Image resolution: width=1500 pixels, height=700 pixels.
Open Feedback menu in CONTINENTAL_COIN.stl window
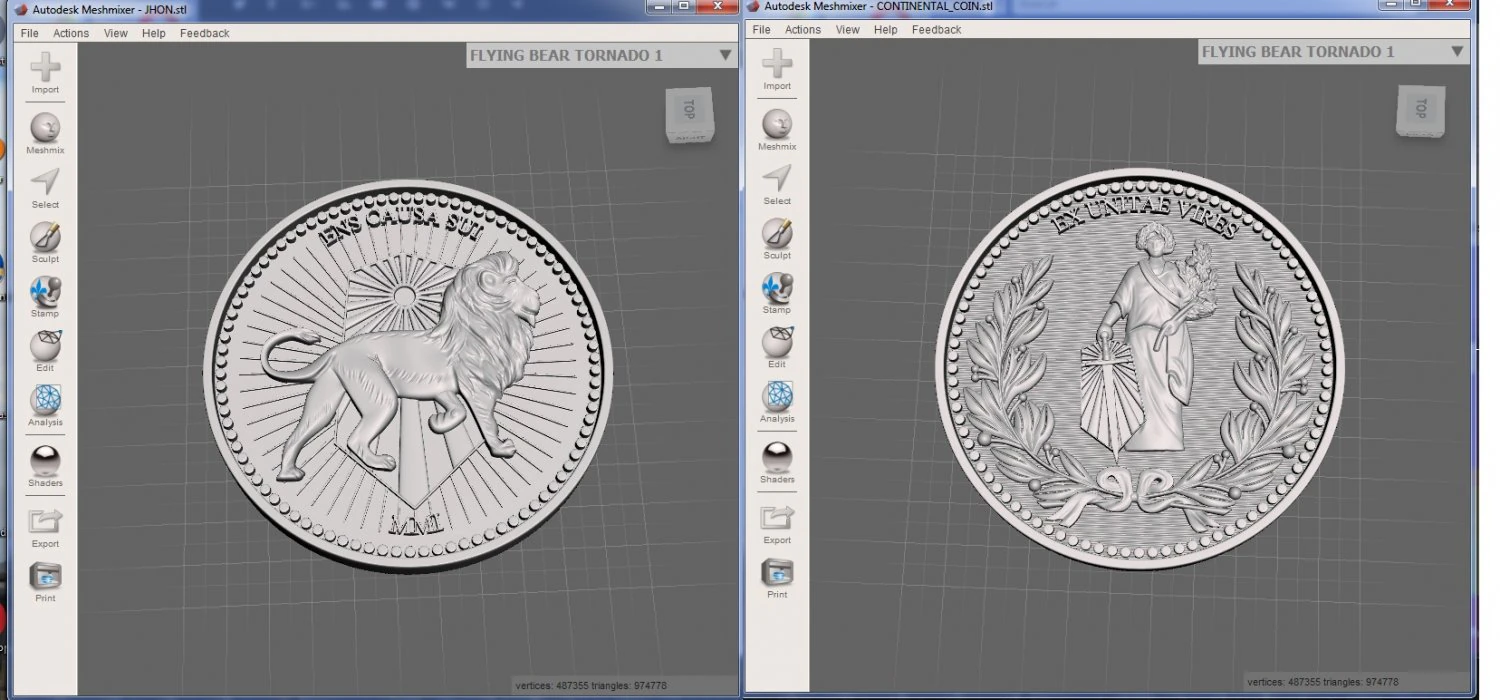point(937,30)
